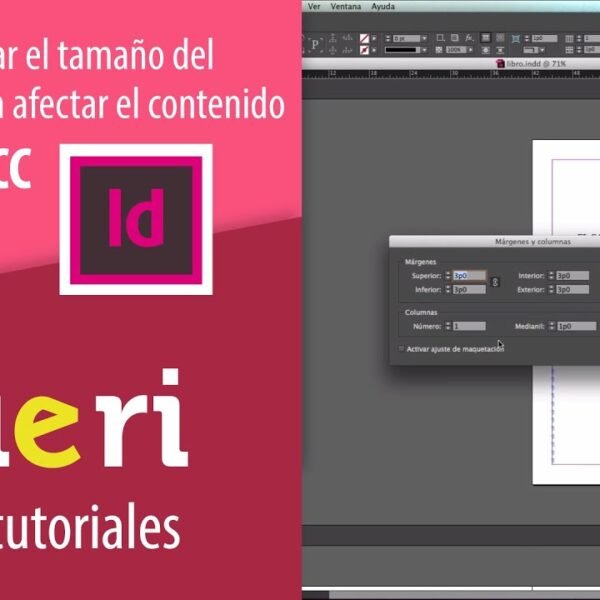Screen dimensions: 600x600
Task: Click the stroke color swatch in control bar
Action: pos(365,50)
